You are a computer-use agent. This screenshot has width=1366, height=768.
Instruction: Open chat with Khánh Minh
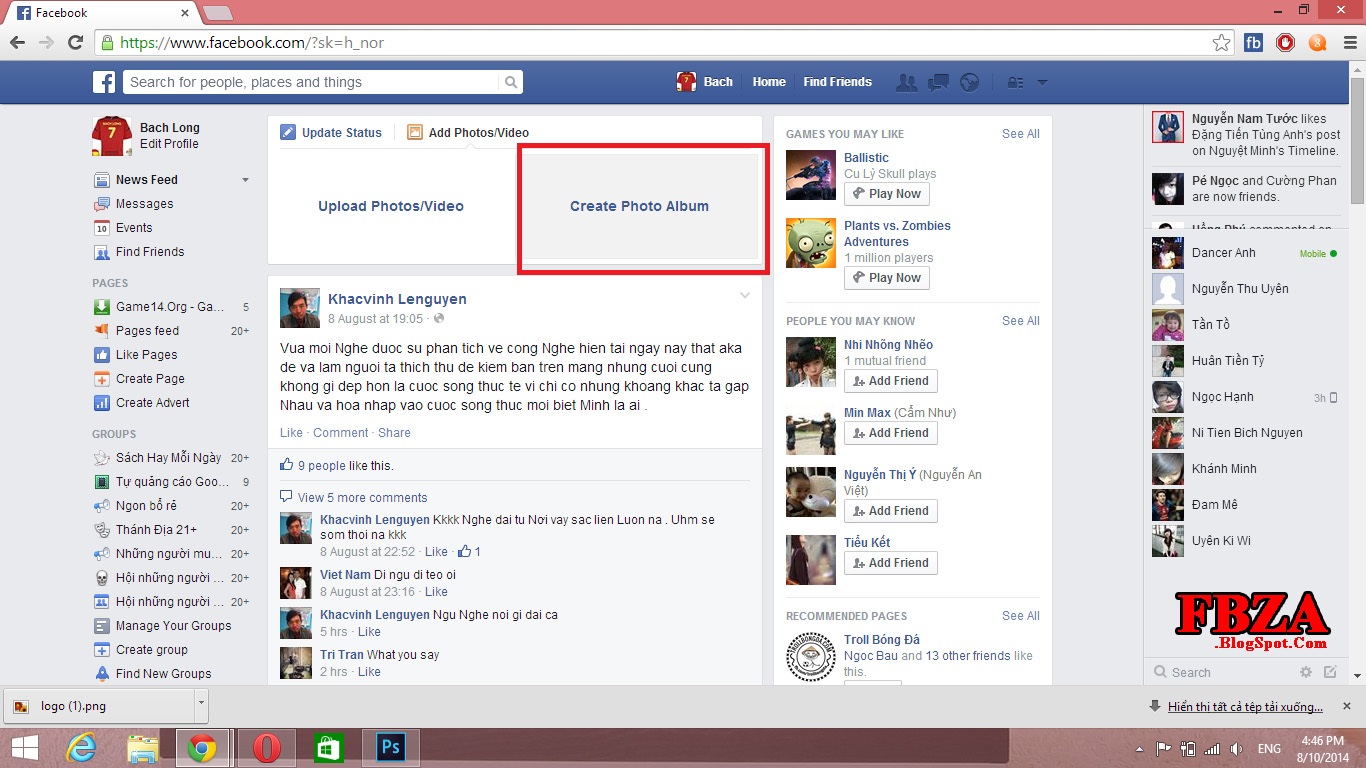[x=1245, y=469]
